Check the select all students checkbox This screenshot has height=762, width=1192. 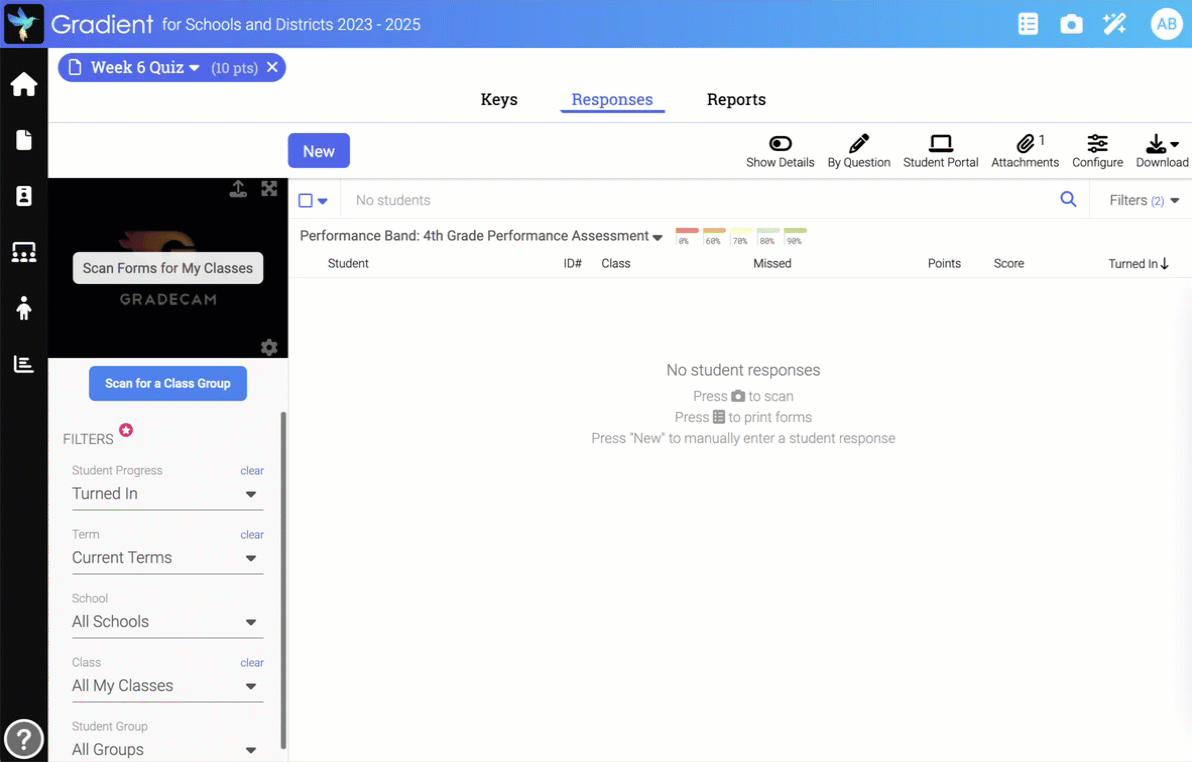click(306, 201)
